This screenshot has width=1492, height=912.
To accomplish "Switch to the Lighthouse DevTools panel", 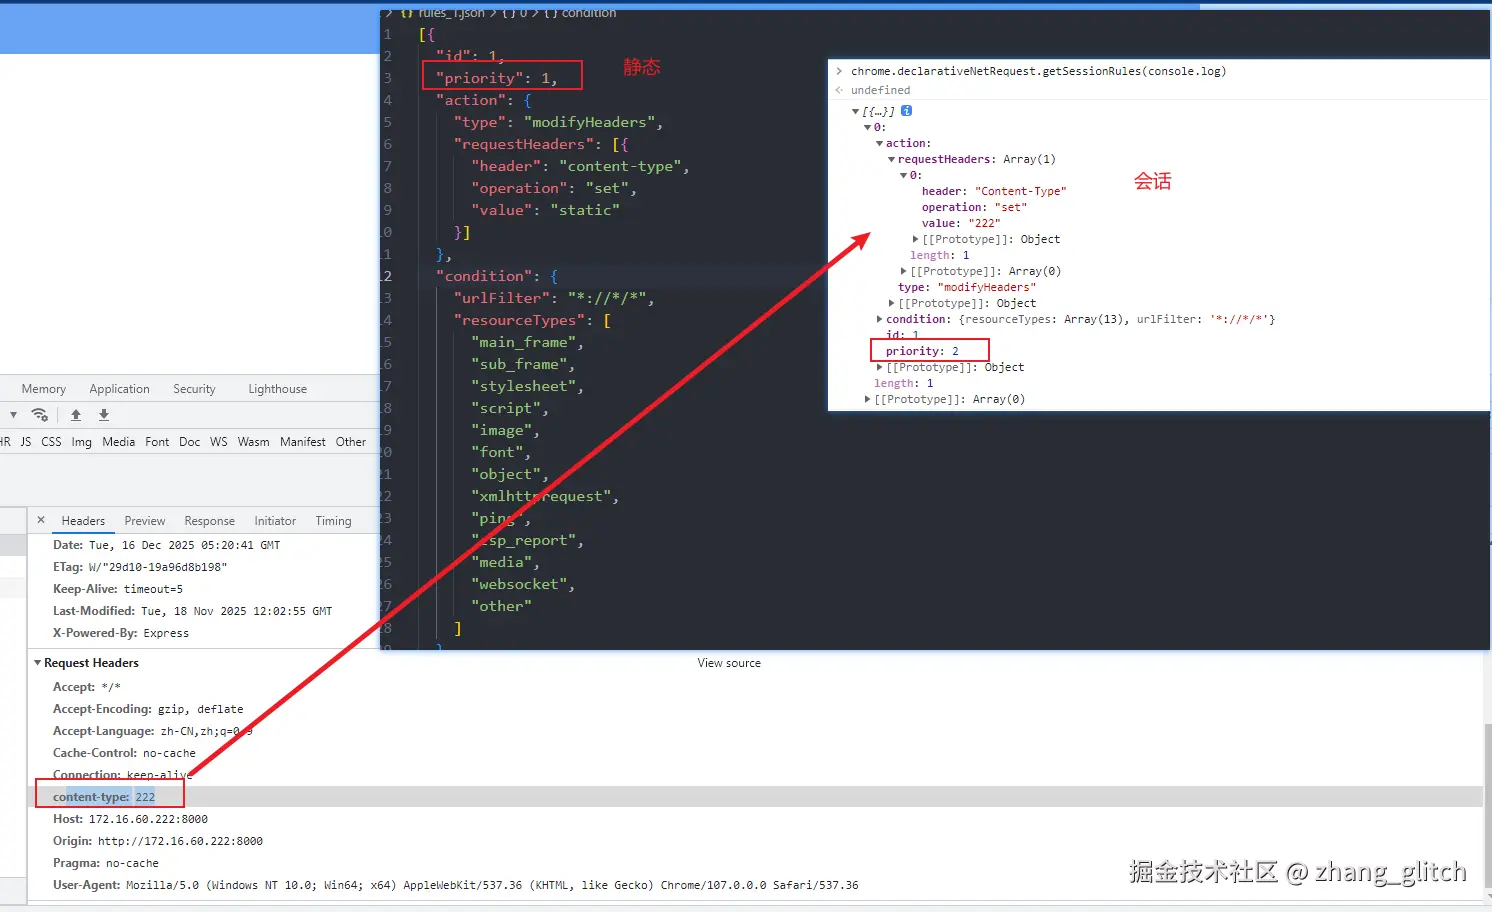I will 278,389.
